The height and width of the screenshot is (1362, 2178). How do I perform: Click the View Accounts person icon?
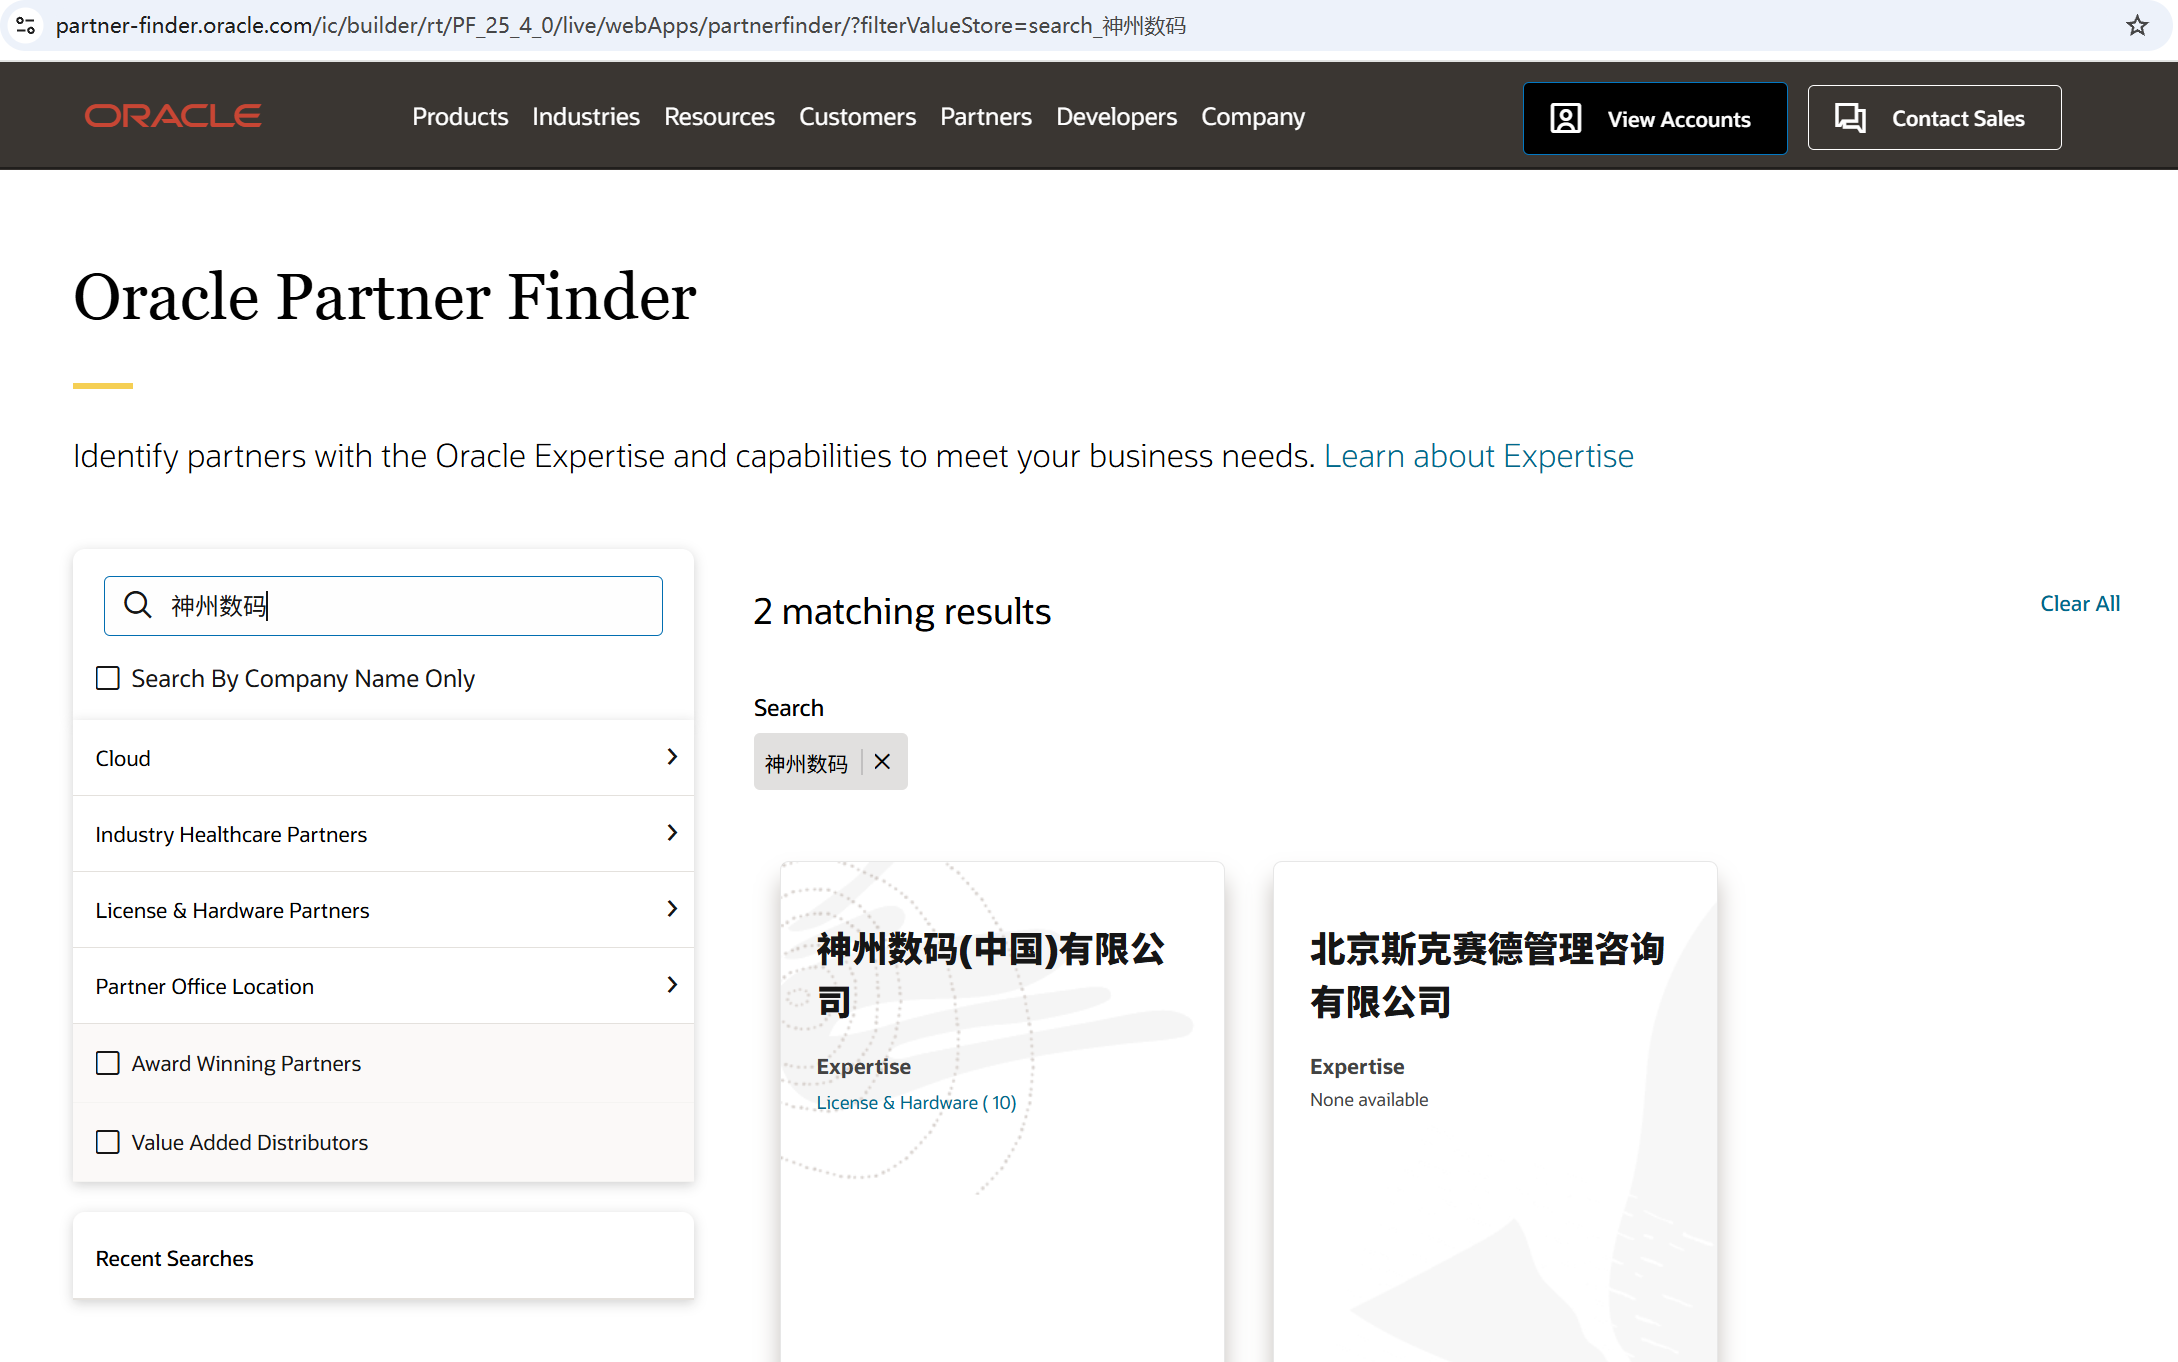tap(1565, 118)
